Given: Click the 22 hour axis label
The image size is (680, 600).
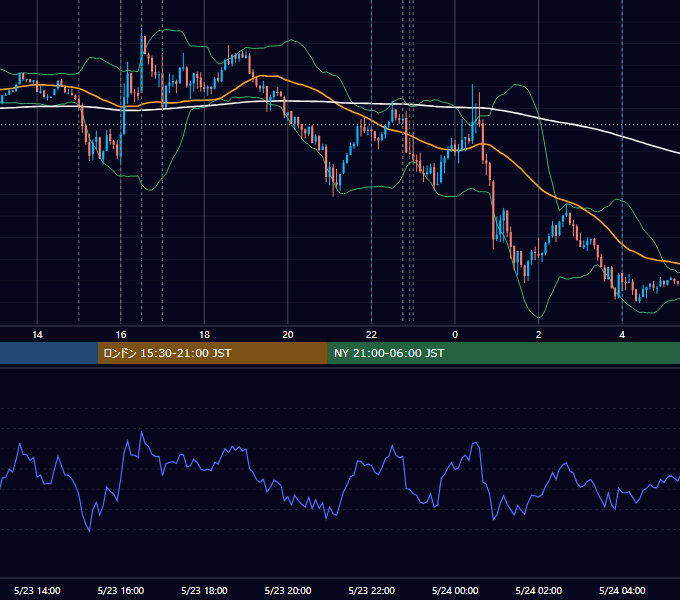Looking at the screenshot, I should pos(371,335).
